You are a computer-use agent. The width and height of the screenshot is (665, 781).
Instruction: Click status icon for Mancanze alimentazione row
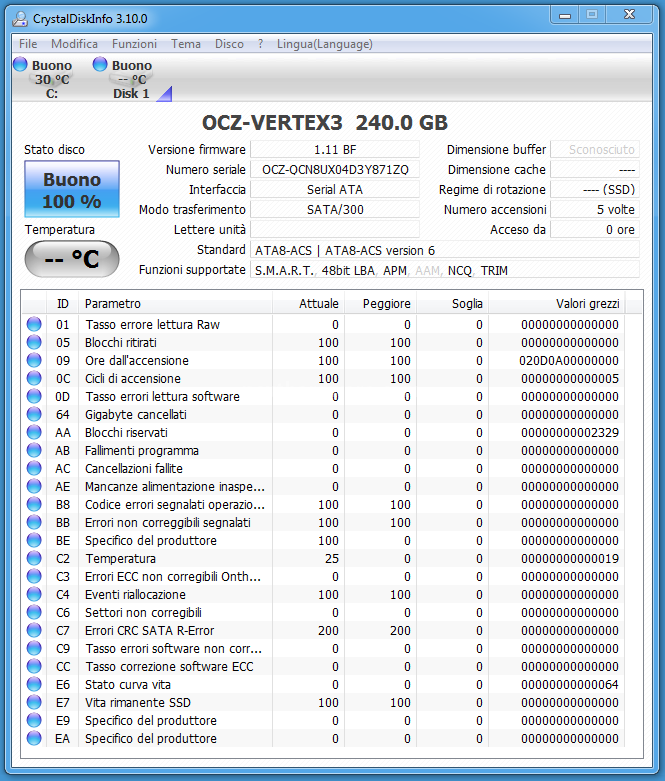[x=34, y=486]
